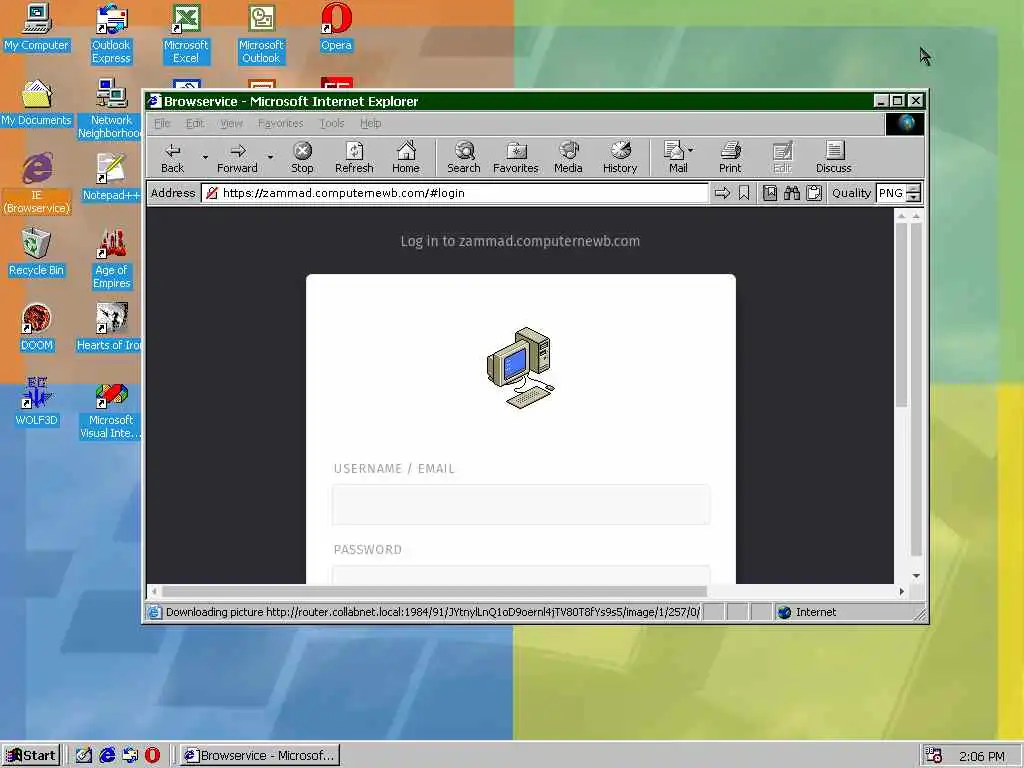Click the IE throbber globe logo
Image resolution: width=1024 pixels, height=768 pixels.
pyautogui.click(x=905, y=123)
